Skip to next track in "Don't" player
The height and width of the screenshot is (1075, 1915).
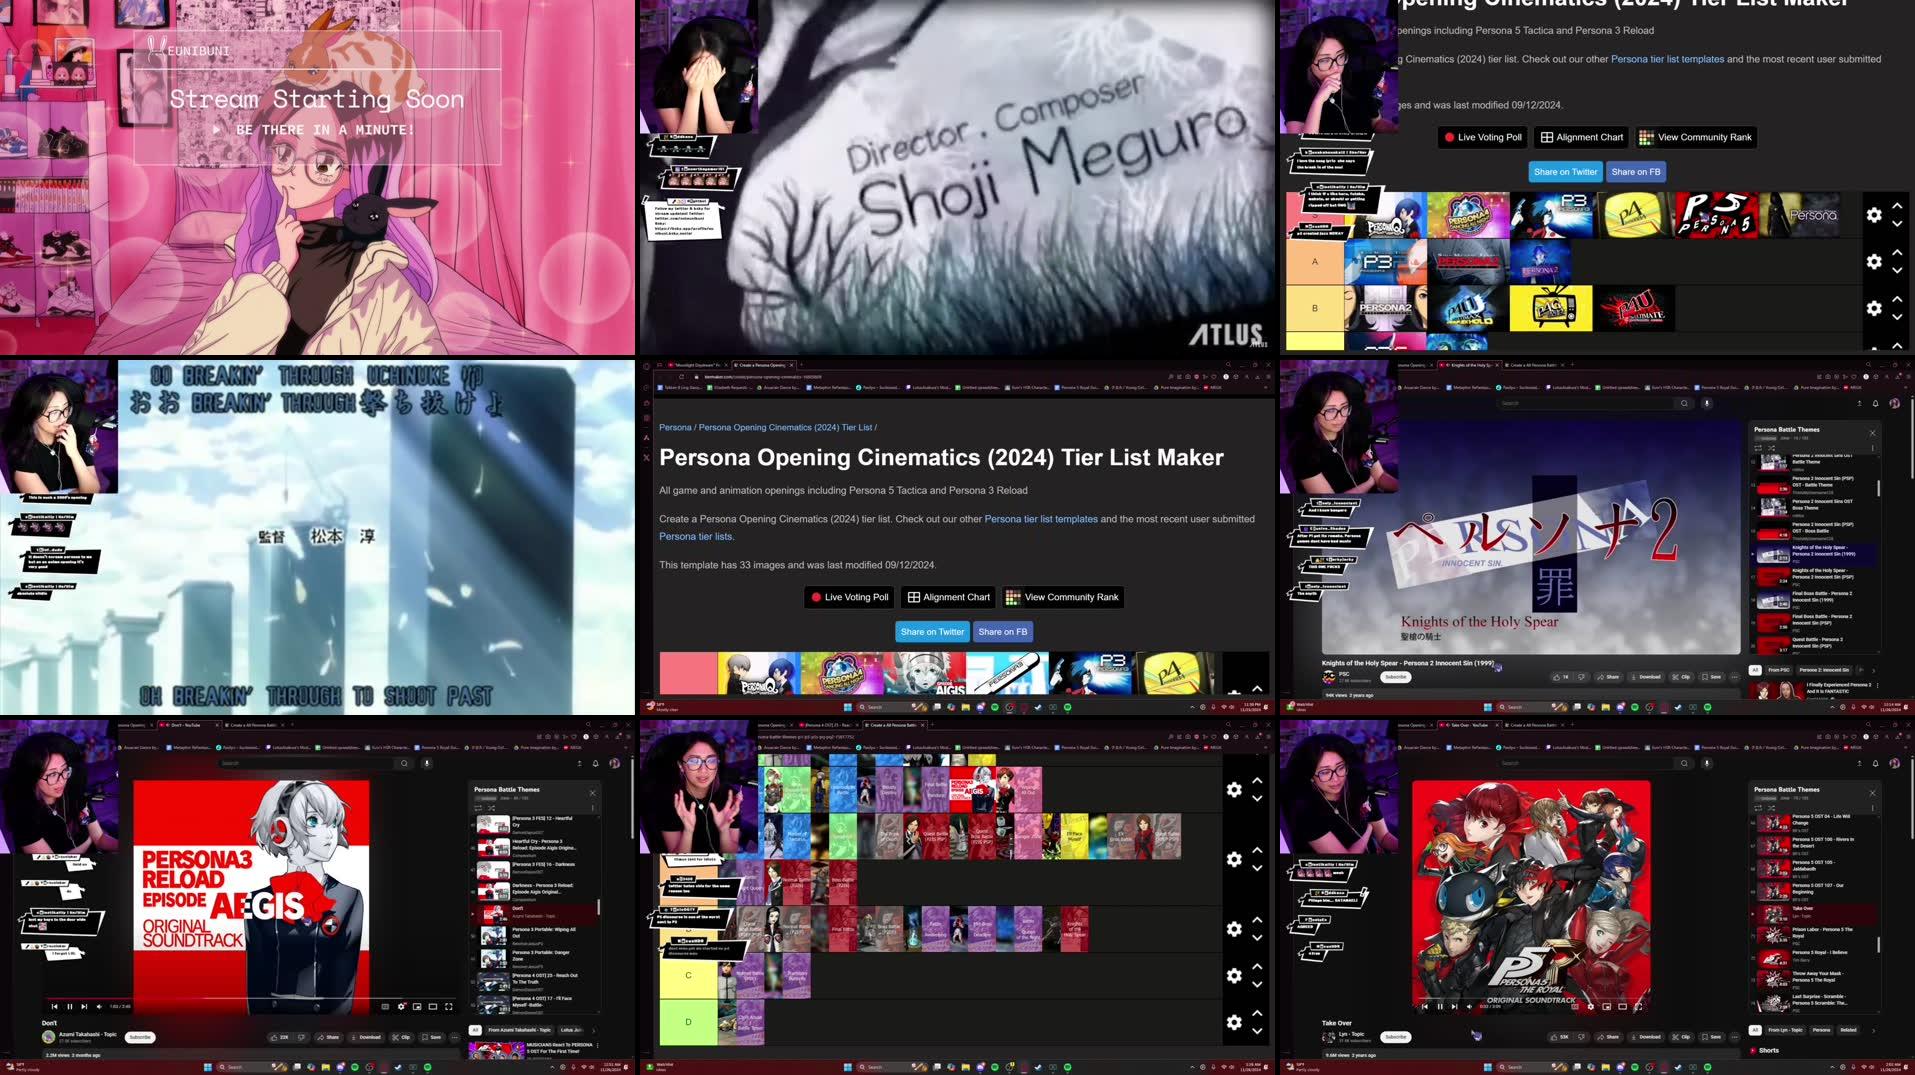pos(84,1006)
